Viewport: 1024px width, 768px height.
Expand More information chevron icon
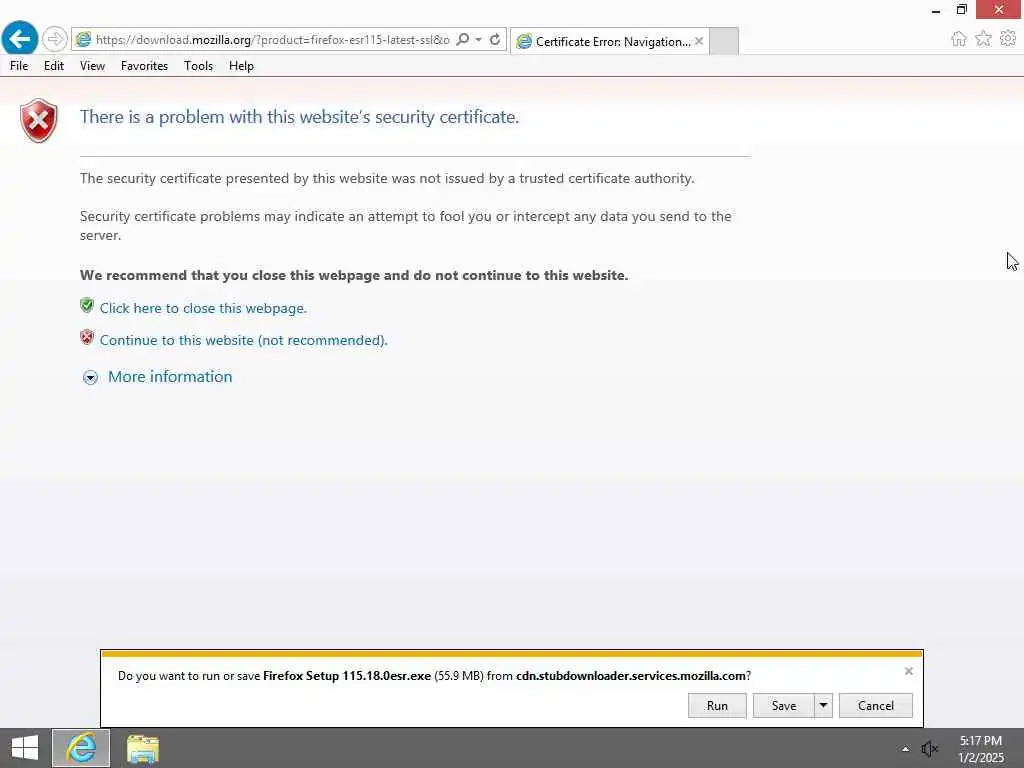[x=90, y=377]
